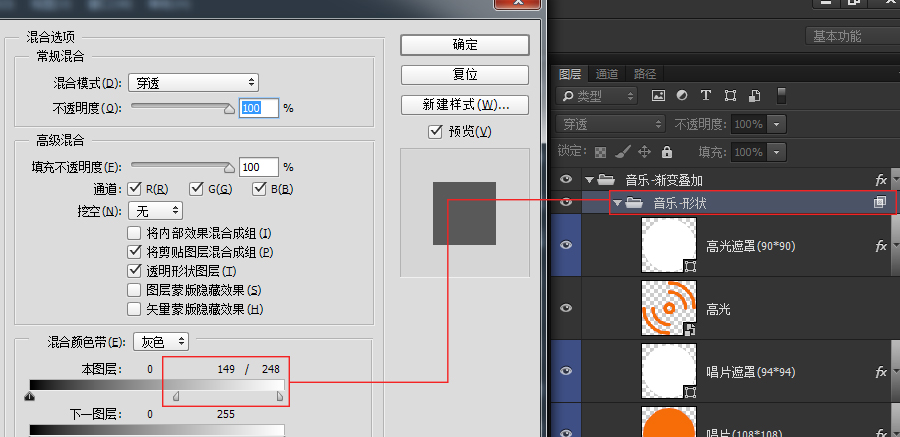Image resolution: width=900 pixels, height=437 pixels.
Task: Click the 新建样式(W)... button
Action: (x=465, y=105)
